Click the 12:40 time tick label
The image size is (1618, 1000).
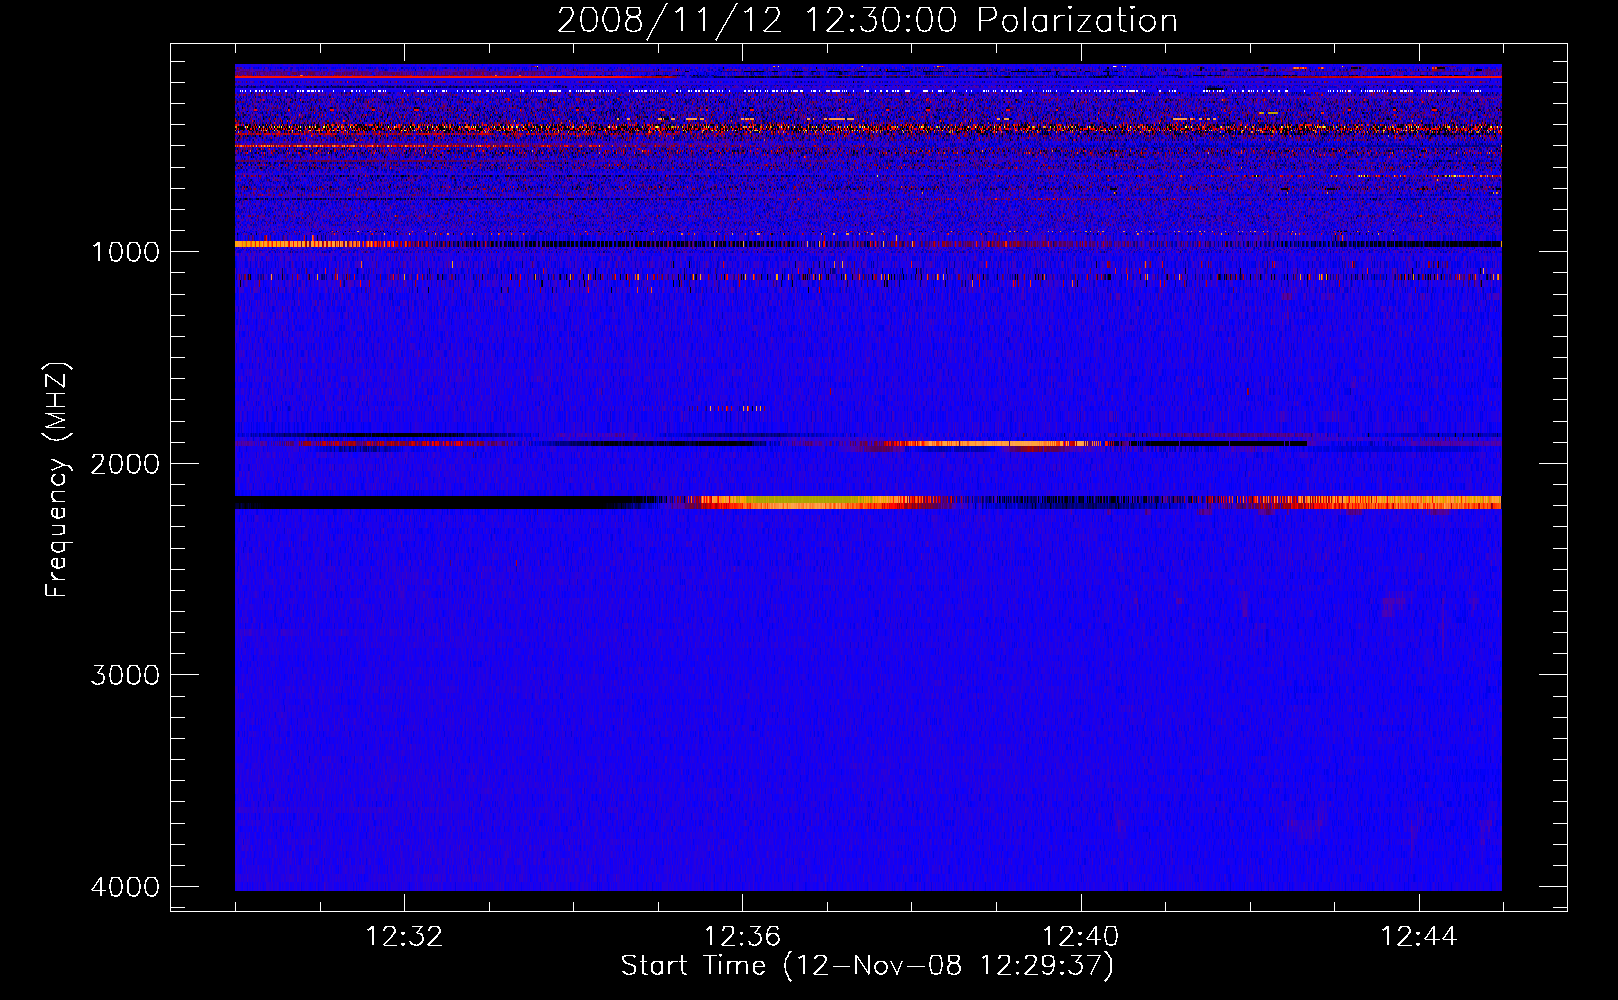click(x=1080, y=937)
